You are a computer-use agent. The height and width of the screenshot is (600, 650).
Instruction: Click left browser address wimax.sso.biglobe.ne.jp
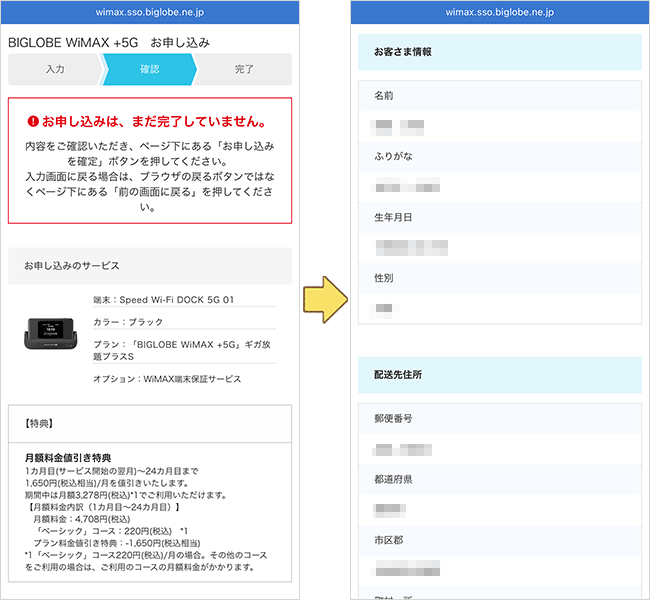point(150,12)
